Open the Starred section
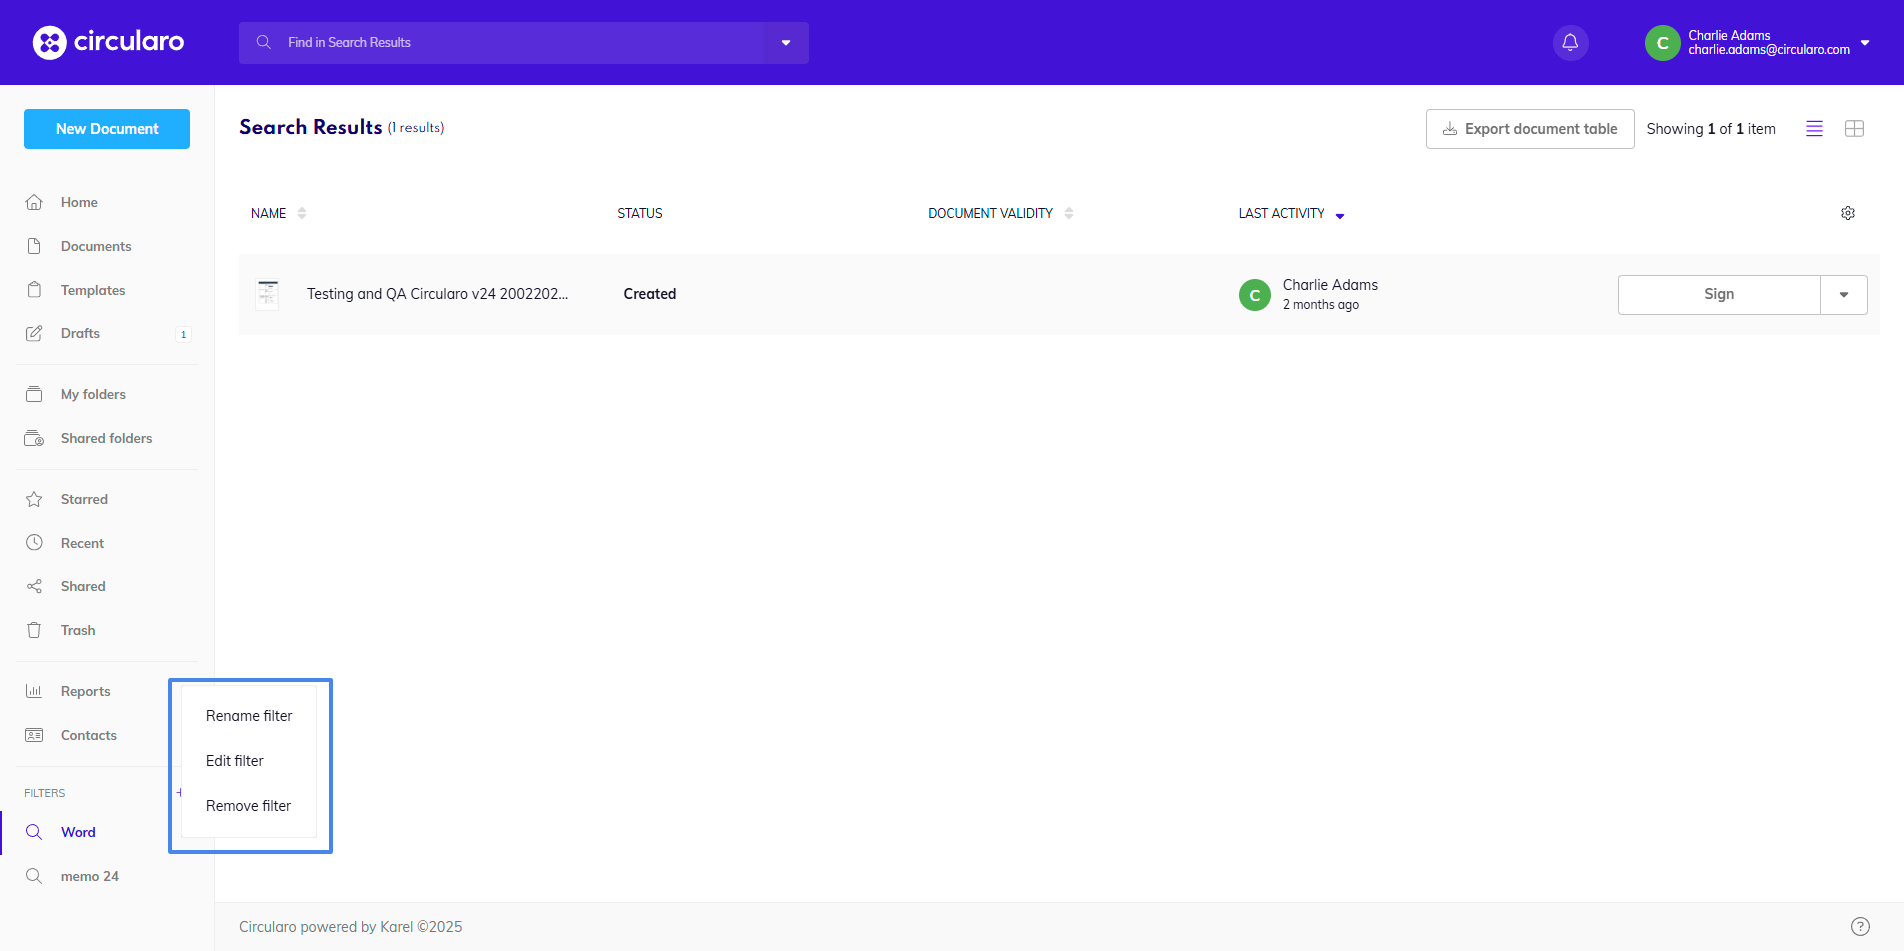This screenshot has width=1904, height=951. click(x=84, y=499)
